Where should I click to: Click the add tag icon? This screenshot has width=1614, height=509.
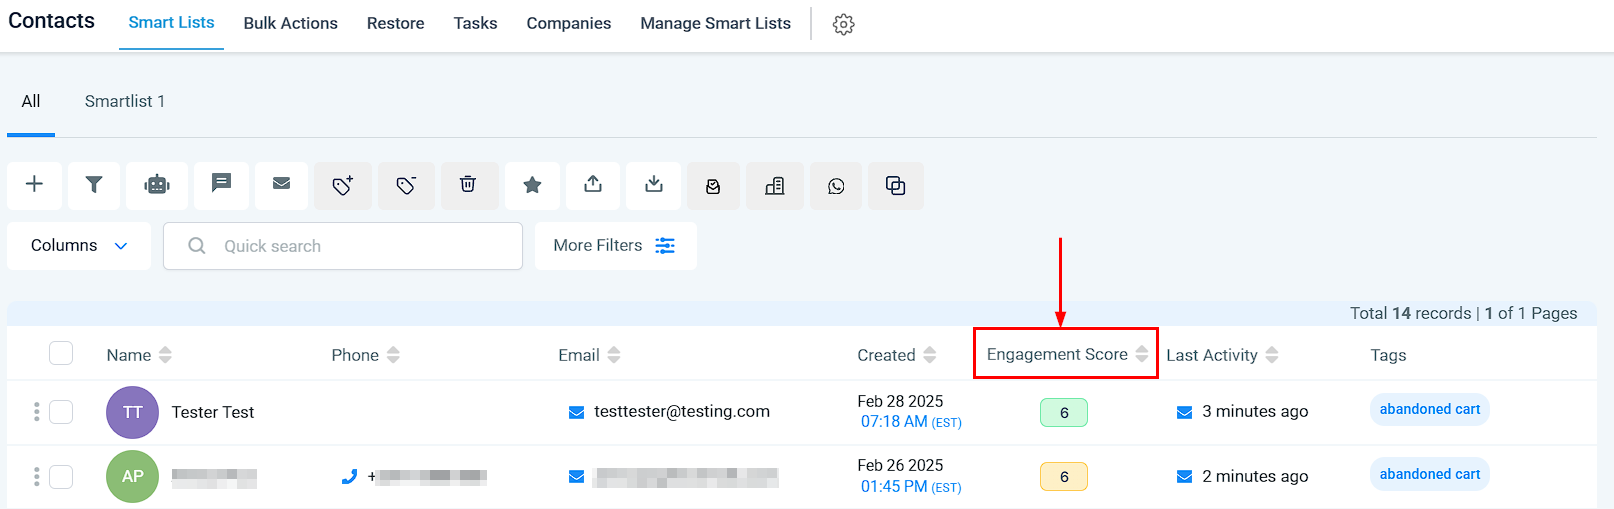click(342, 185)
